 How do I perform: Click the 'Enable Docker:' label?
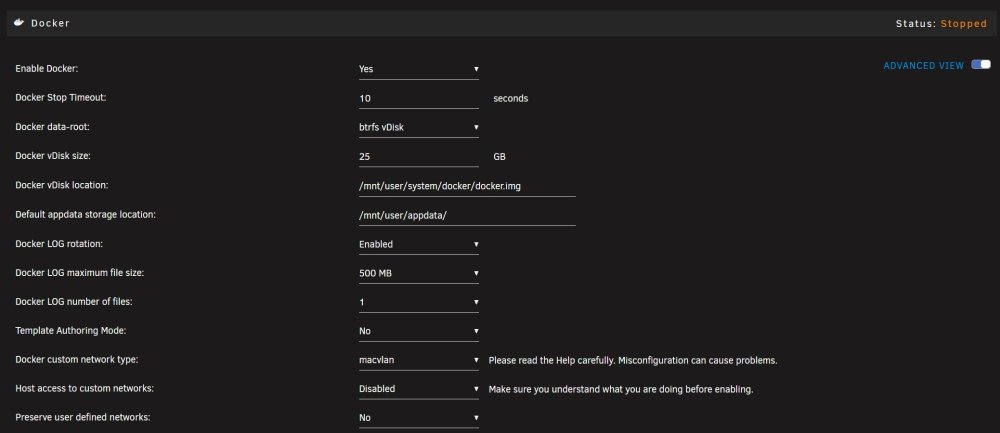(x=47, y=68)
